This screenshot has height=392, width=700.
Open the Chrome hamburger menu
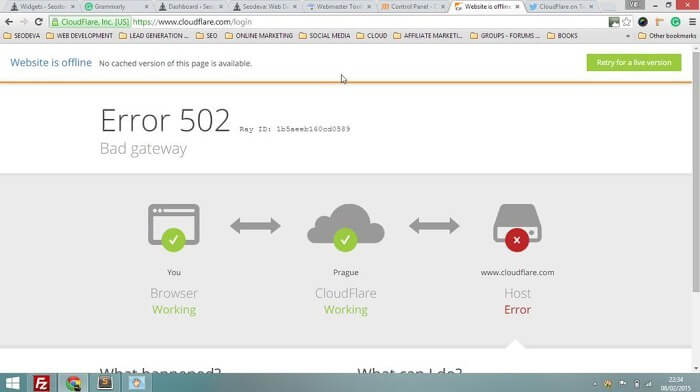pyautogui.click(x=692, y=22)
